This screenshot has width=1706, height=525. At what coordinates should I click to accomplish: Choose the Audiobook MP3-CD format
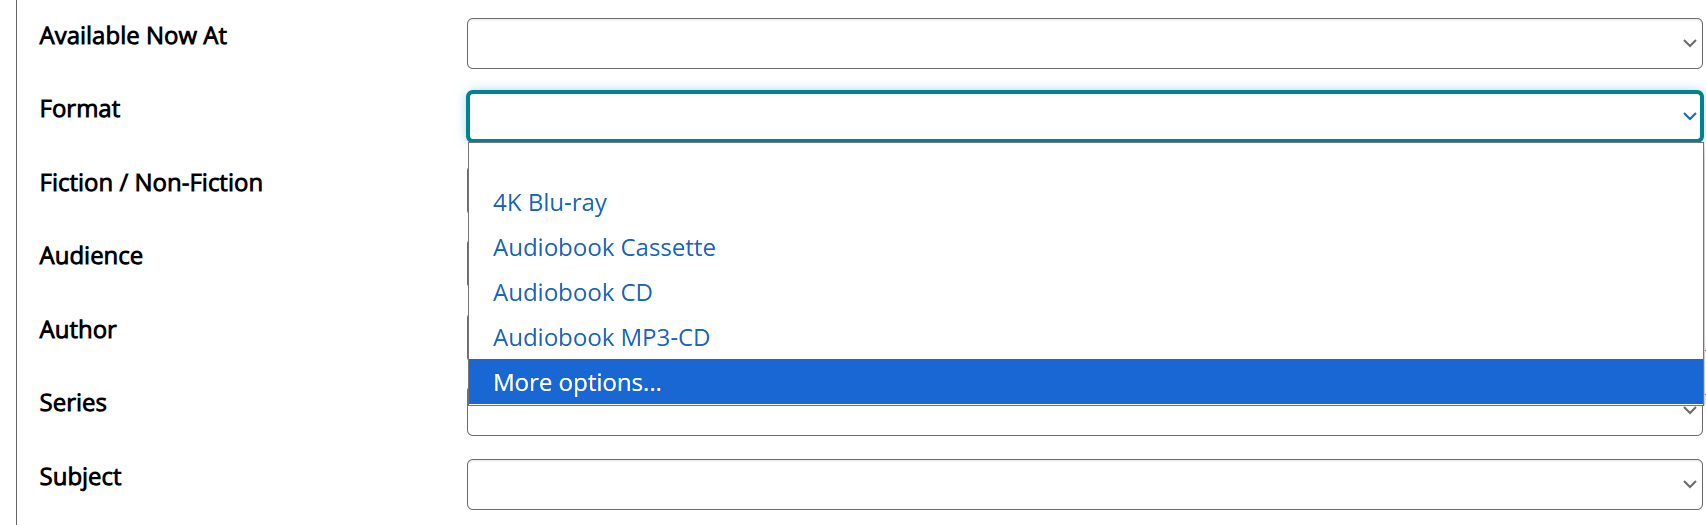point(601,338)
